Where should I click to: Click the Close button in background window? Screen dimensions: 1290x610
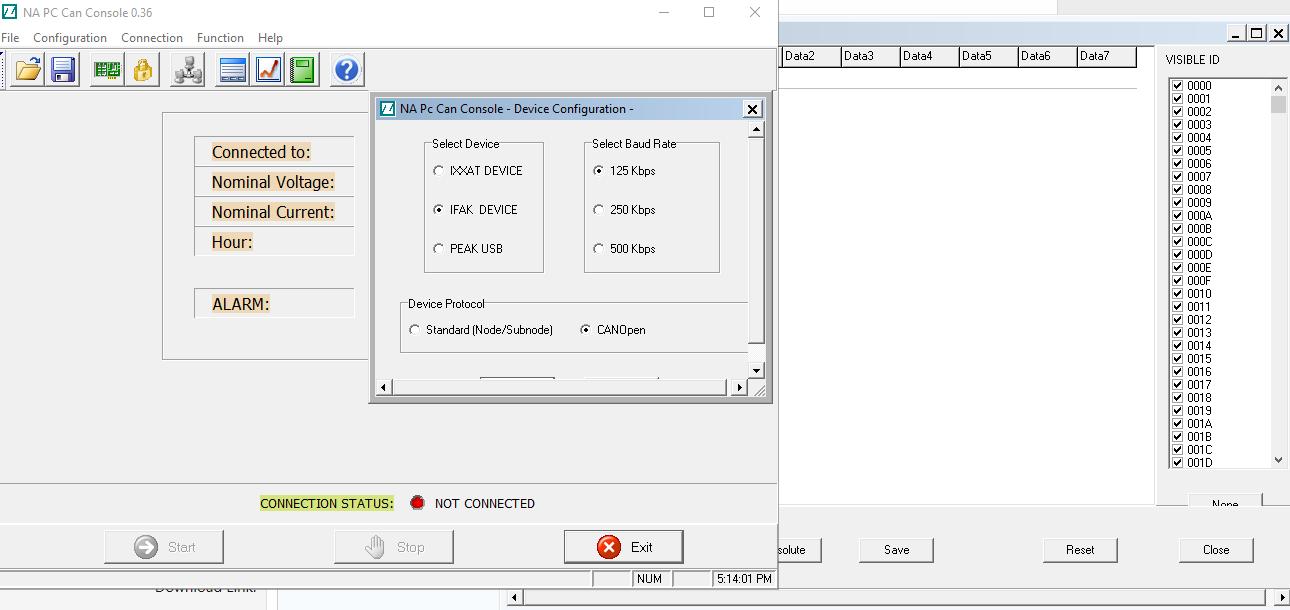(1216, 550)
